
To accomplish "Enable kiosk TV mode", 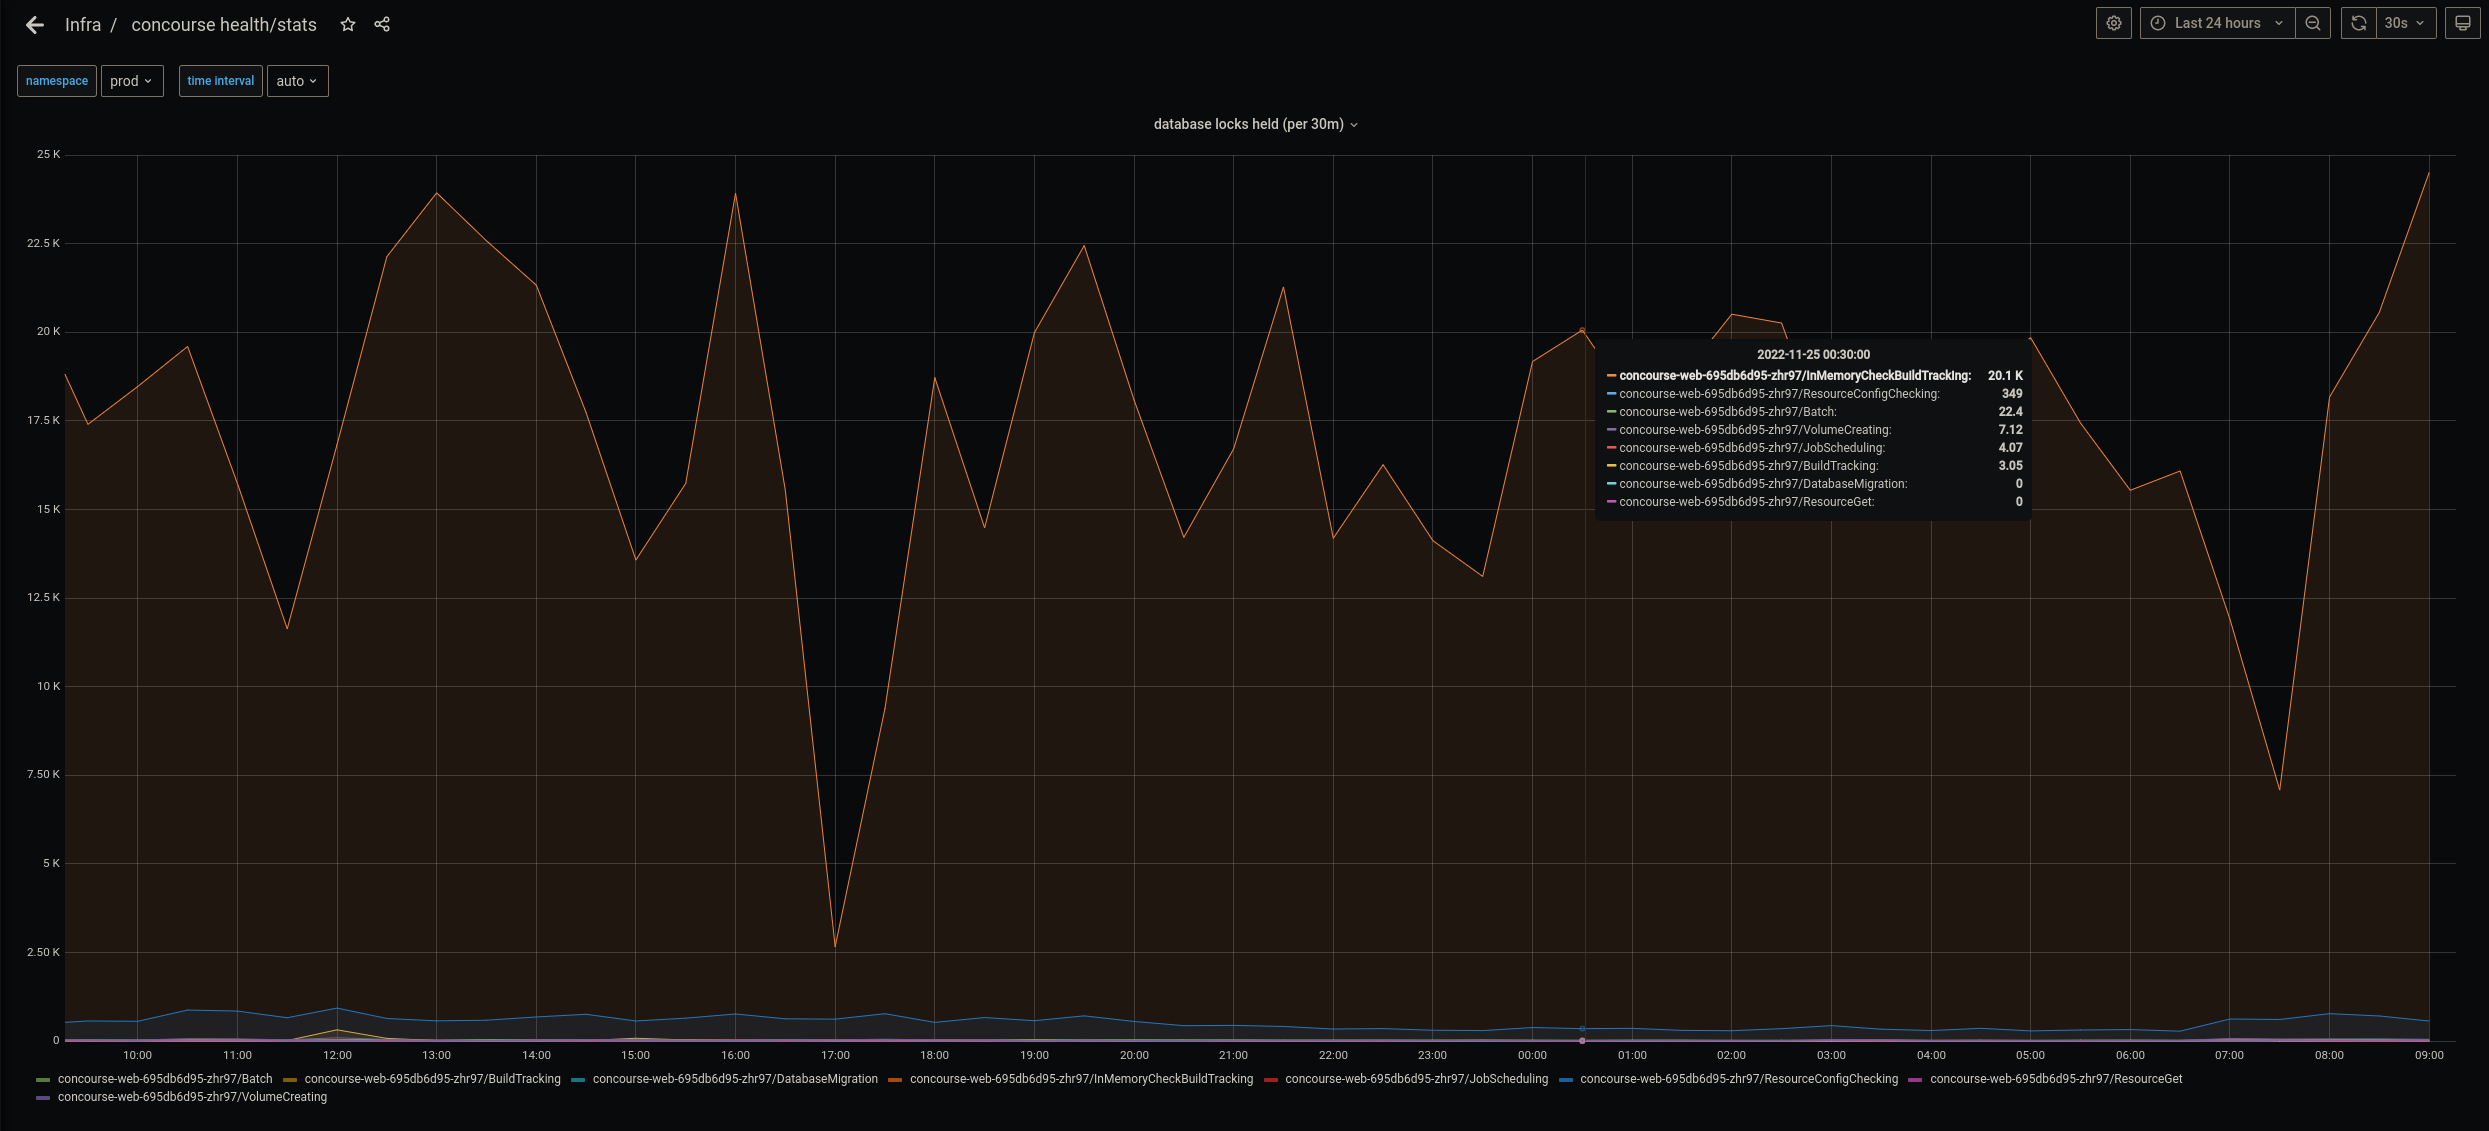I will (x=2462, y=22).
